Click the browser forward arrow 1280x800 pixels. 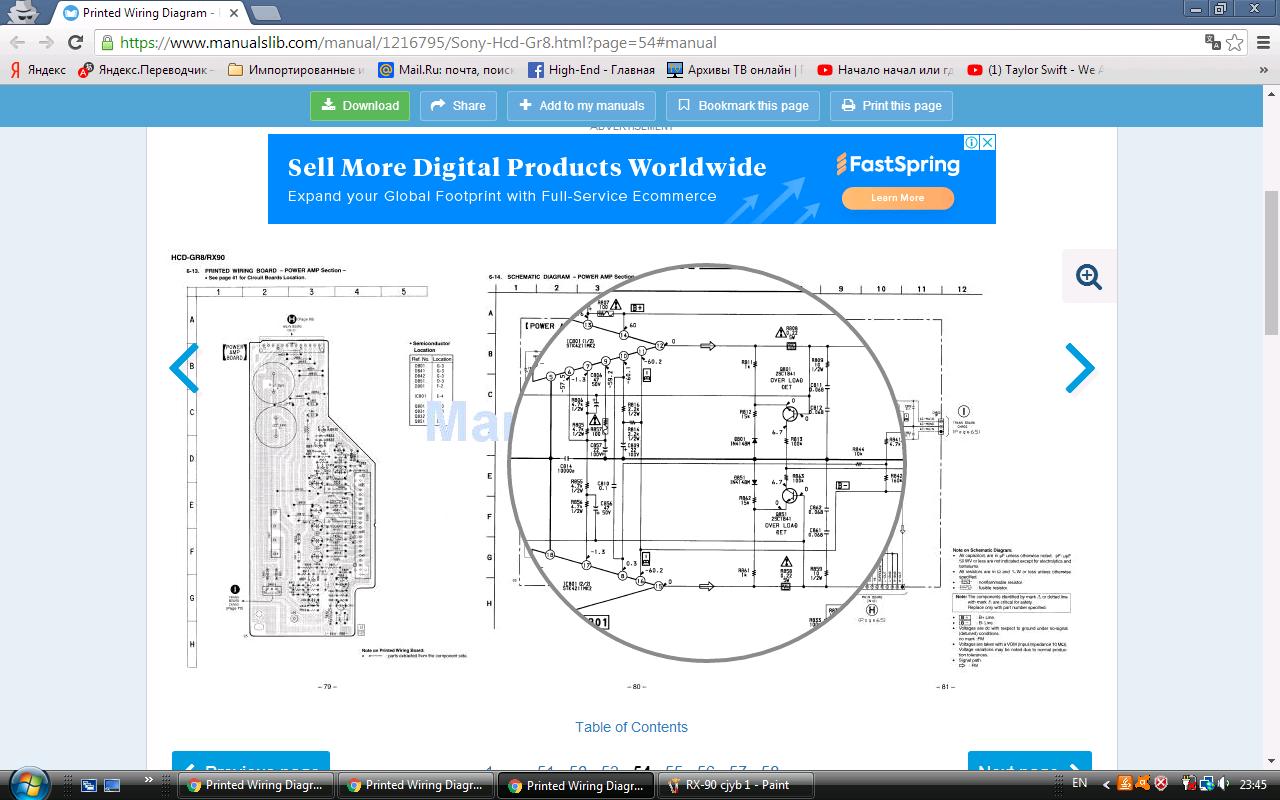coord(46,42)
